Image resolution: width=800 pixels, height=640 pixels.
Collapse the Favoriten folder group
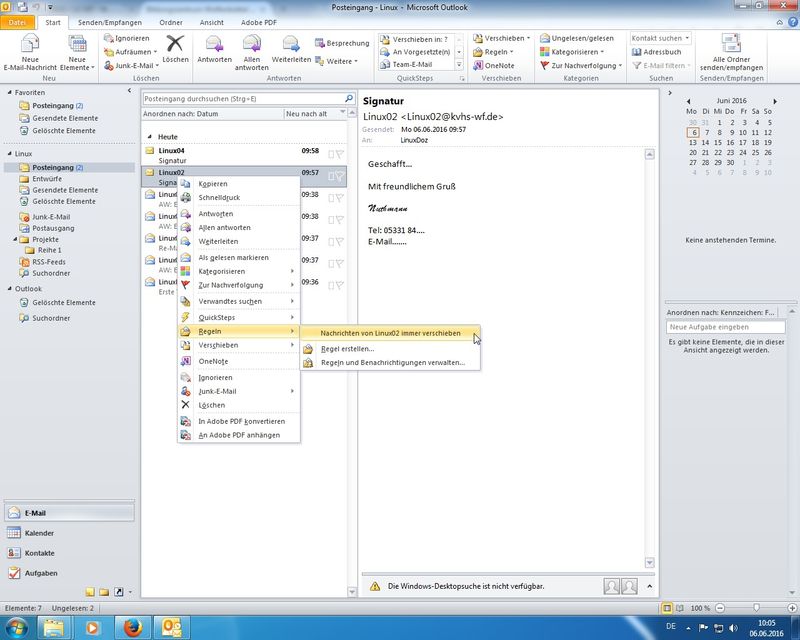tap(8, 92)
